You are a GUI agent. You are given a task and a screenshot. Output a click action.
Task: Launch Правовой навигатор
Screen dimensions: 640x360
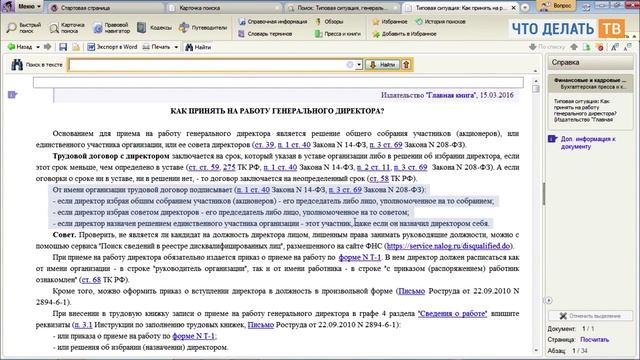click(111, 28)
